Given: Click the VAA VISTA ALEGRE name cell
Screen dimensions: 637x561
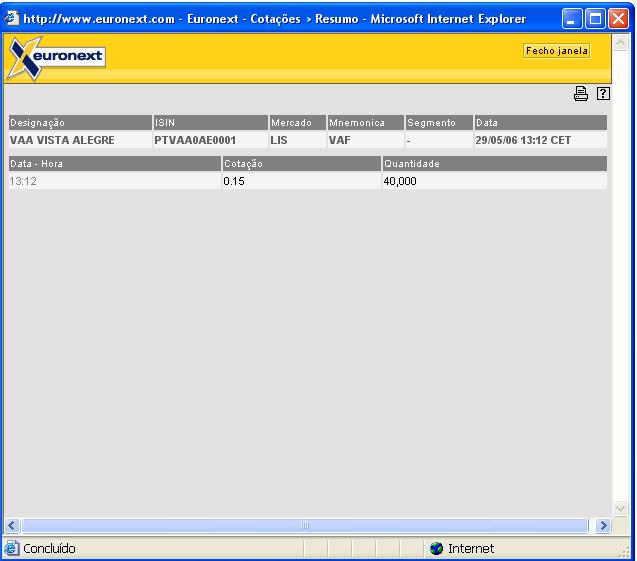Looking at the screenshot, I should coord(61,141).
